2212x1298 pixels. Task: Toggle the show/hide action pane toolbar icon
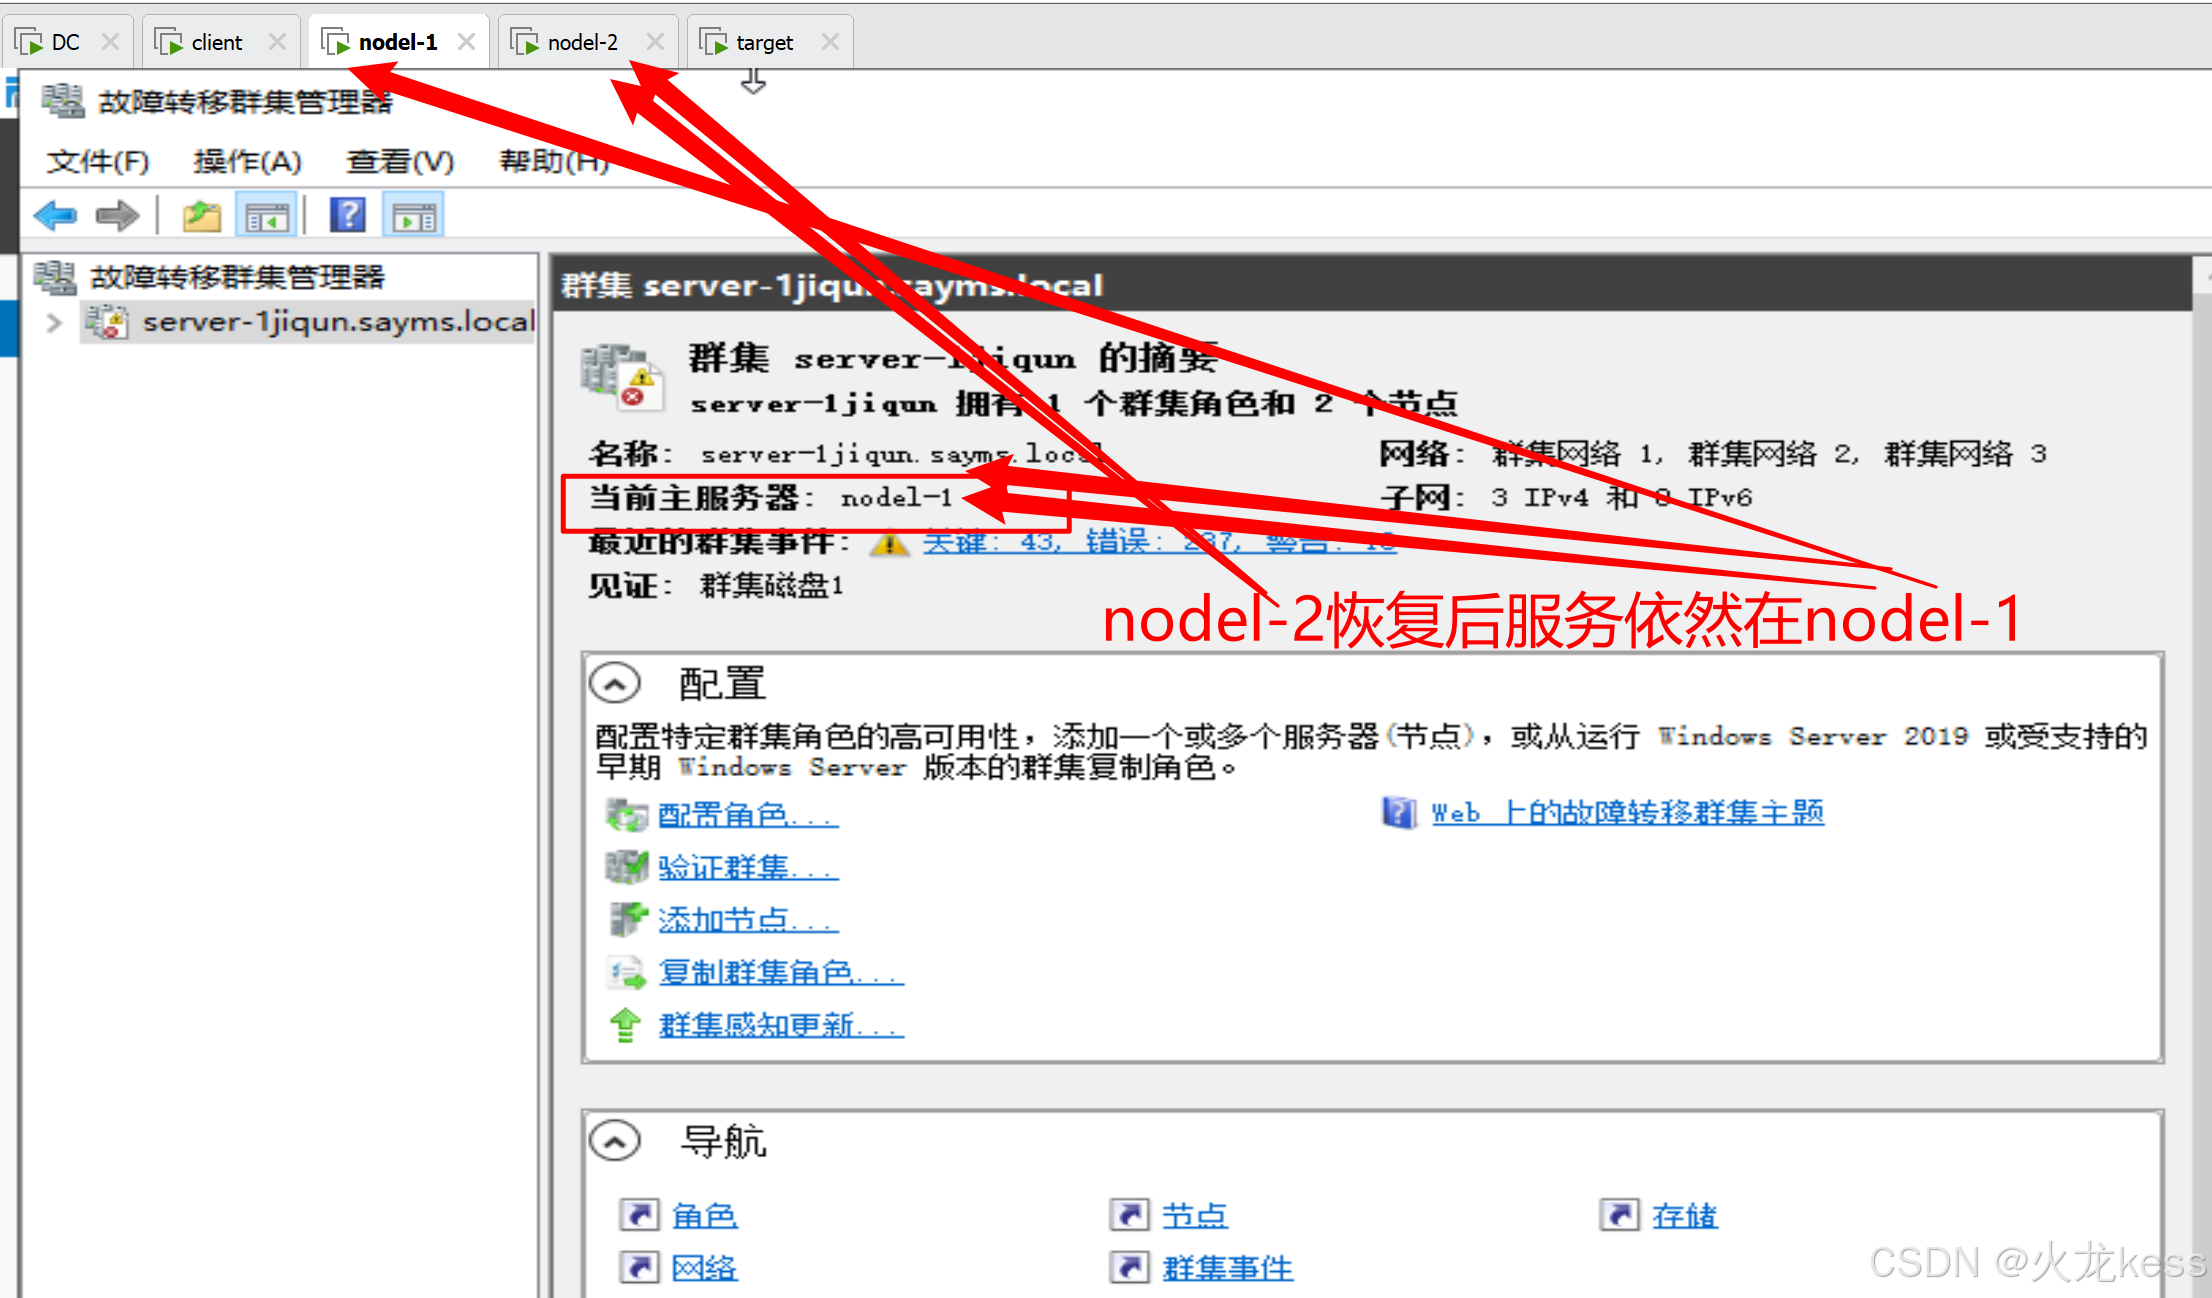[x=413, y=215]
